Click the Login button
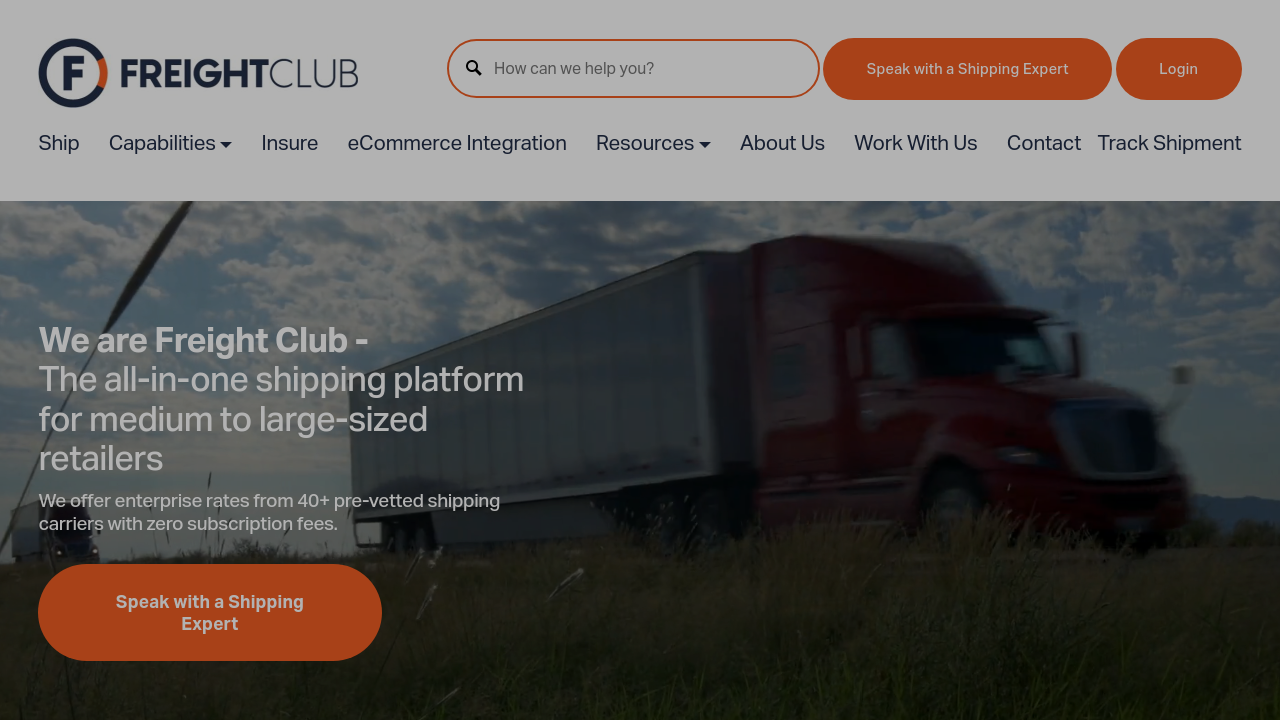The height and width of the screenshot is (720, 1280). tap(1179, 69)
